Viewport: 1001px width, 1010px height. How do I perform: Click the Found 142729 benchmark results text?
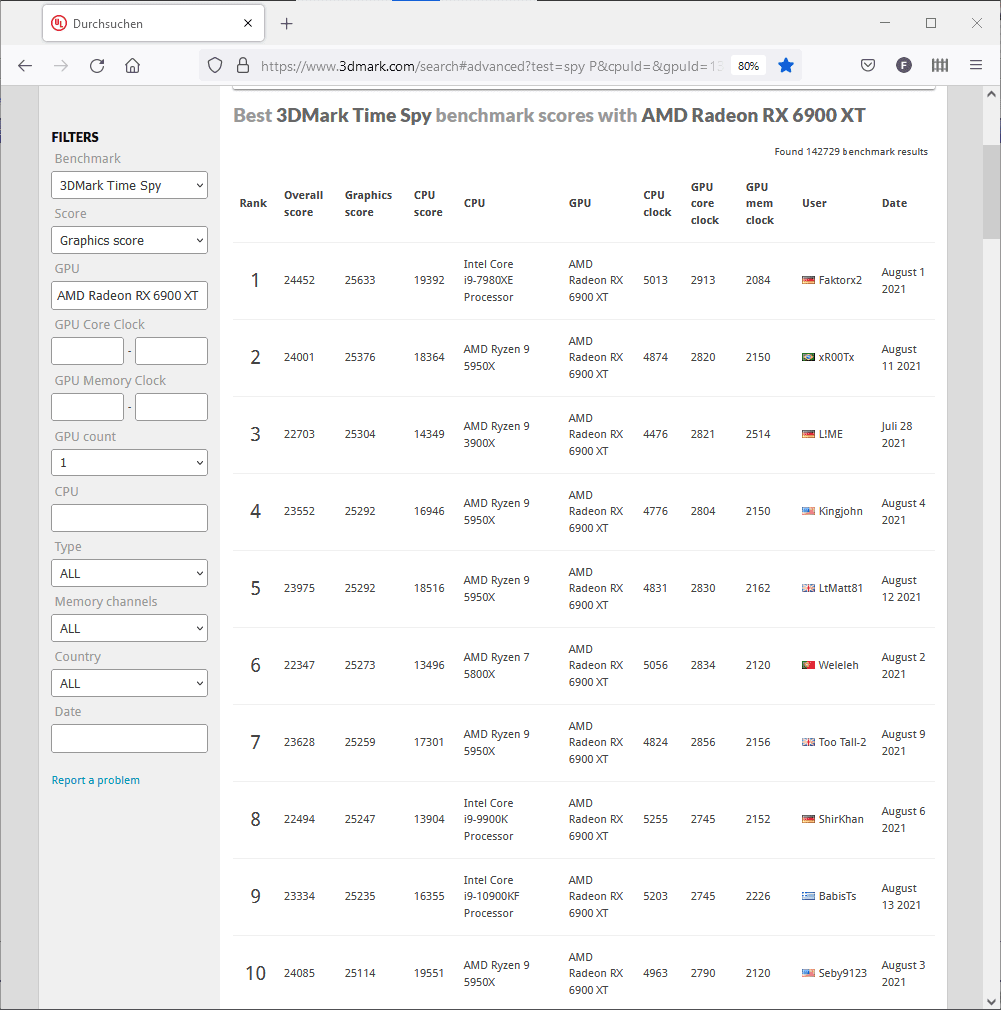pos(851,152)
